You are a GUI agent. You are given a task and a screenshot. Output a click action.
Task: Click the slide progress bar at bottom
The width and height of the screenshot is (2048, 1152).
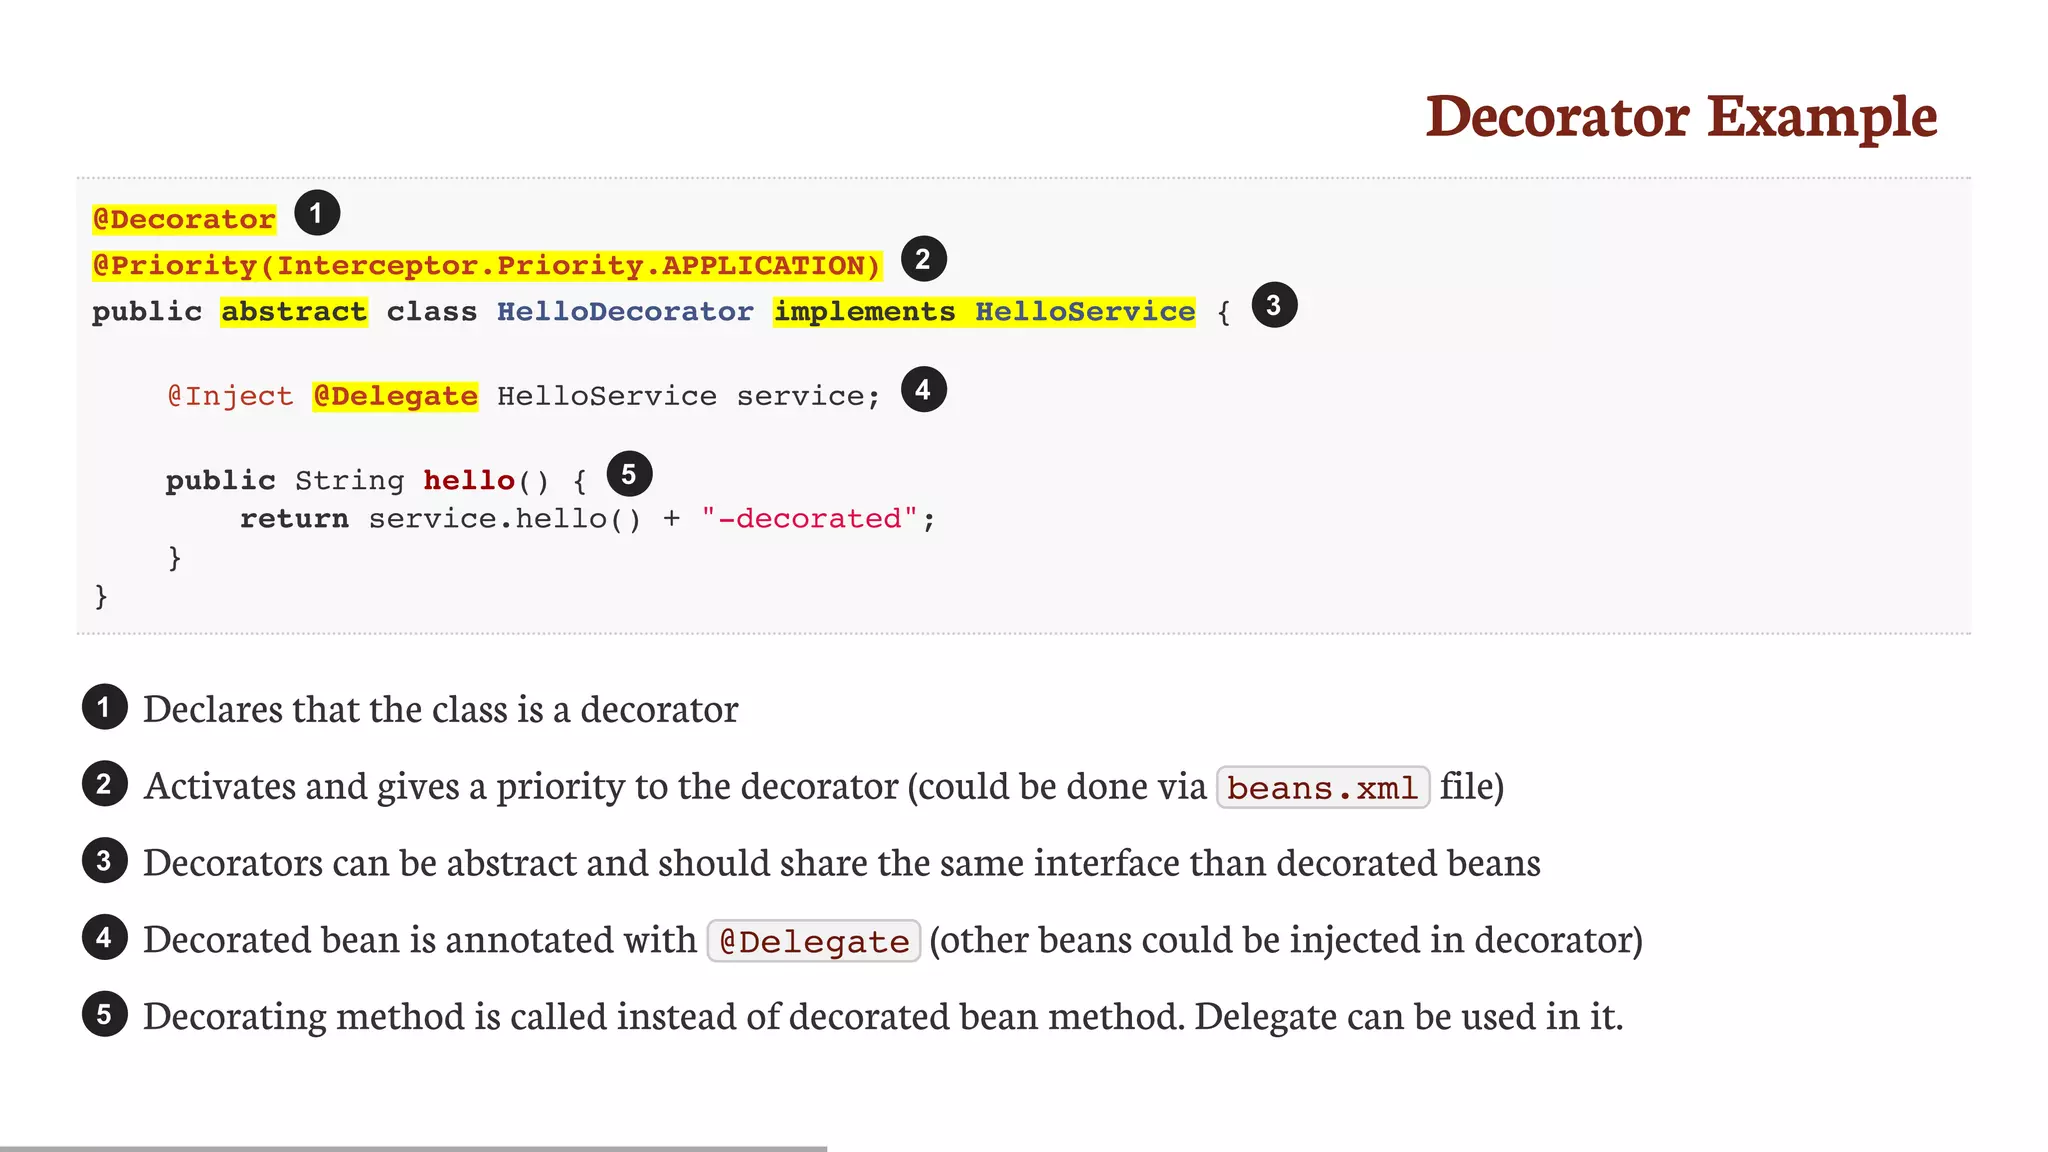(x=413, y=1148)
